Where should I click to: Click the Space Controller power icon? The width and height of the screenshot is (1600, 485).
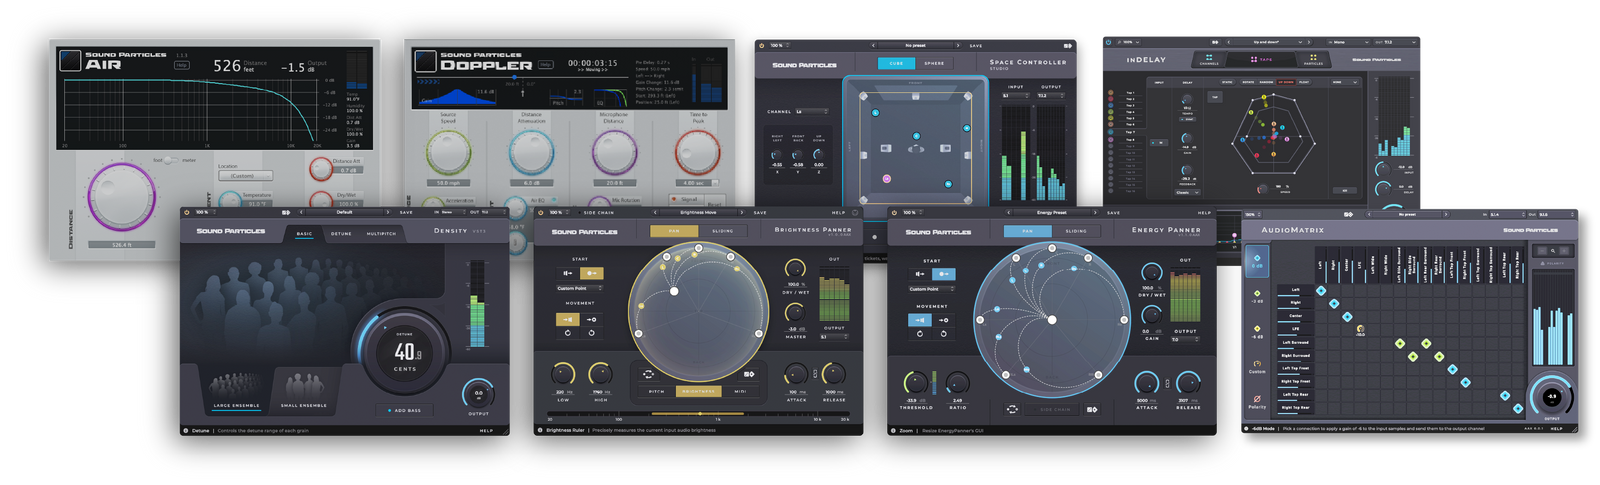coord(762,45)
